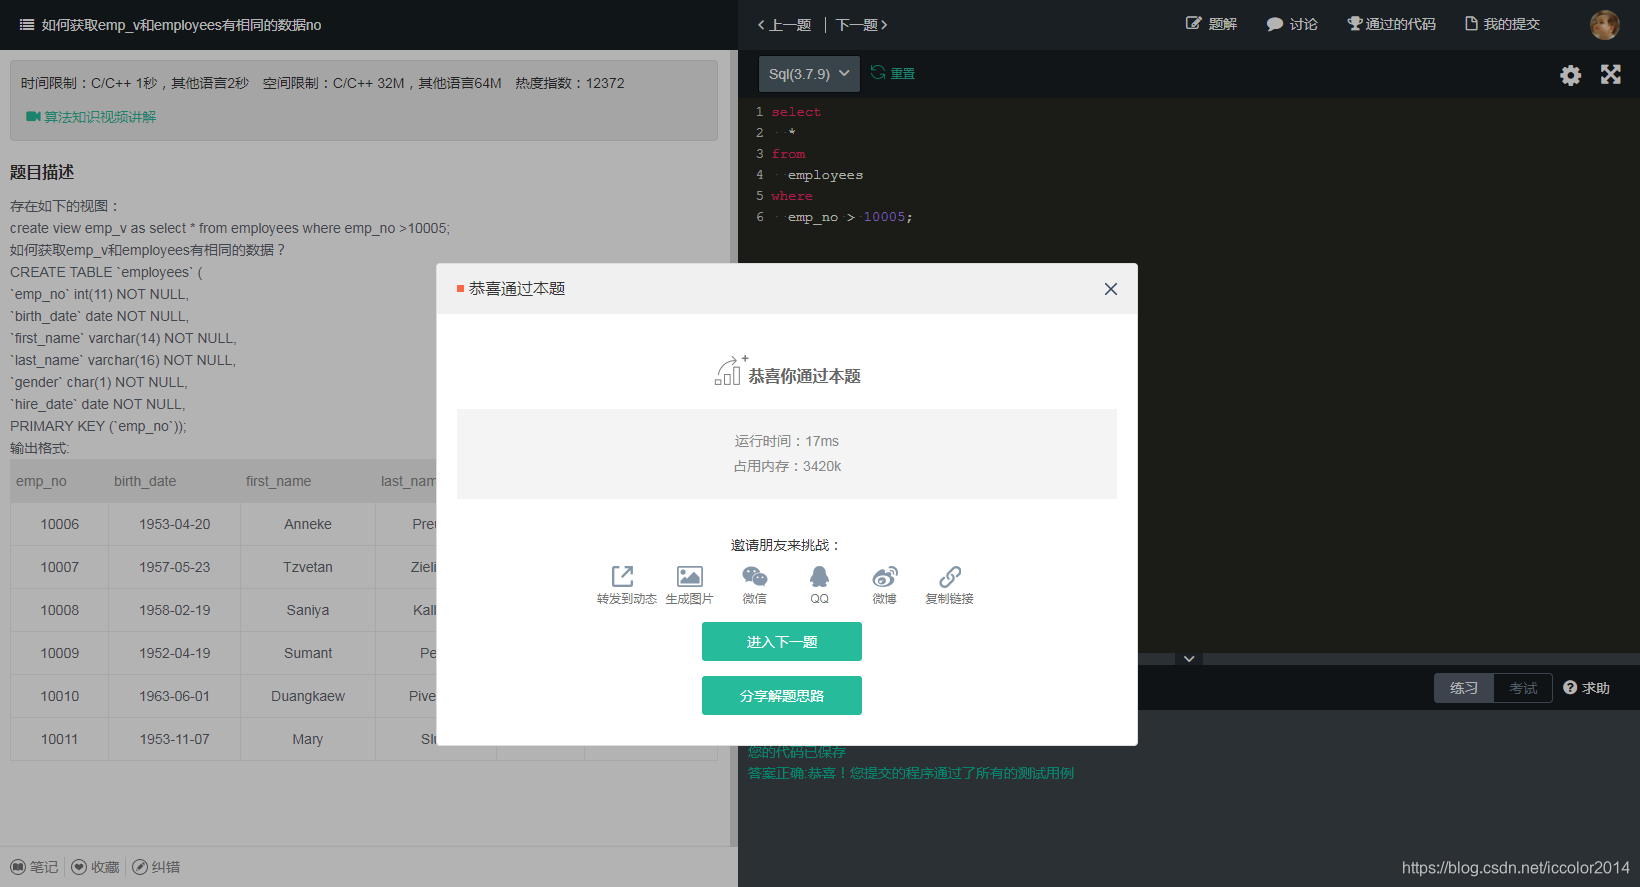Select the 练习 practice mode
The height and width of the screenshot is (887, 1640).
(x=1464, y=688)
